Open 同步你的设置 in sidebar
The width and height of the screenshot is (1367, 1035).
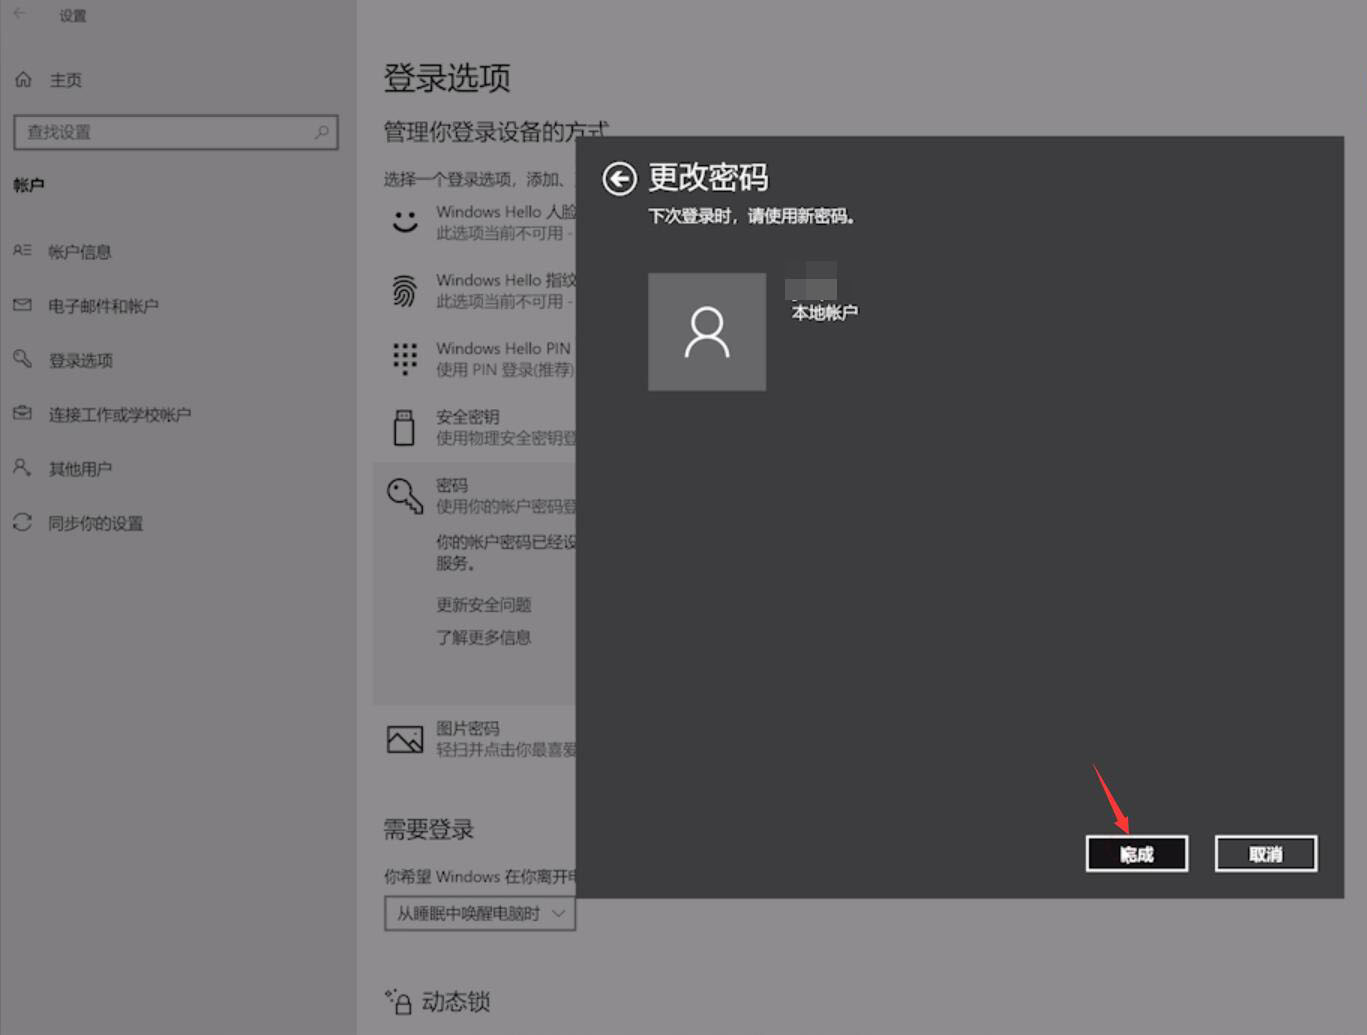pos(96,523)
